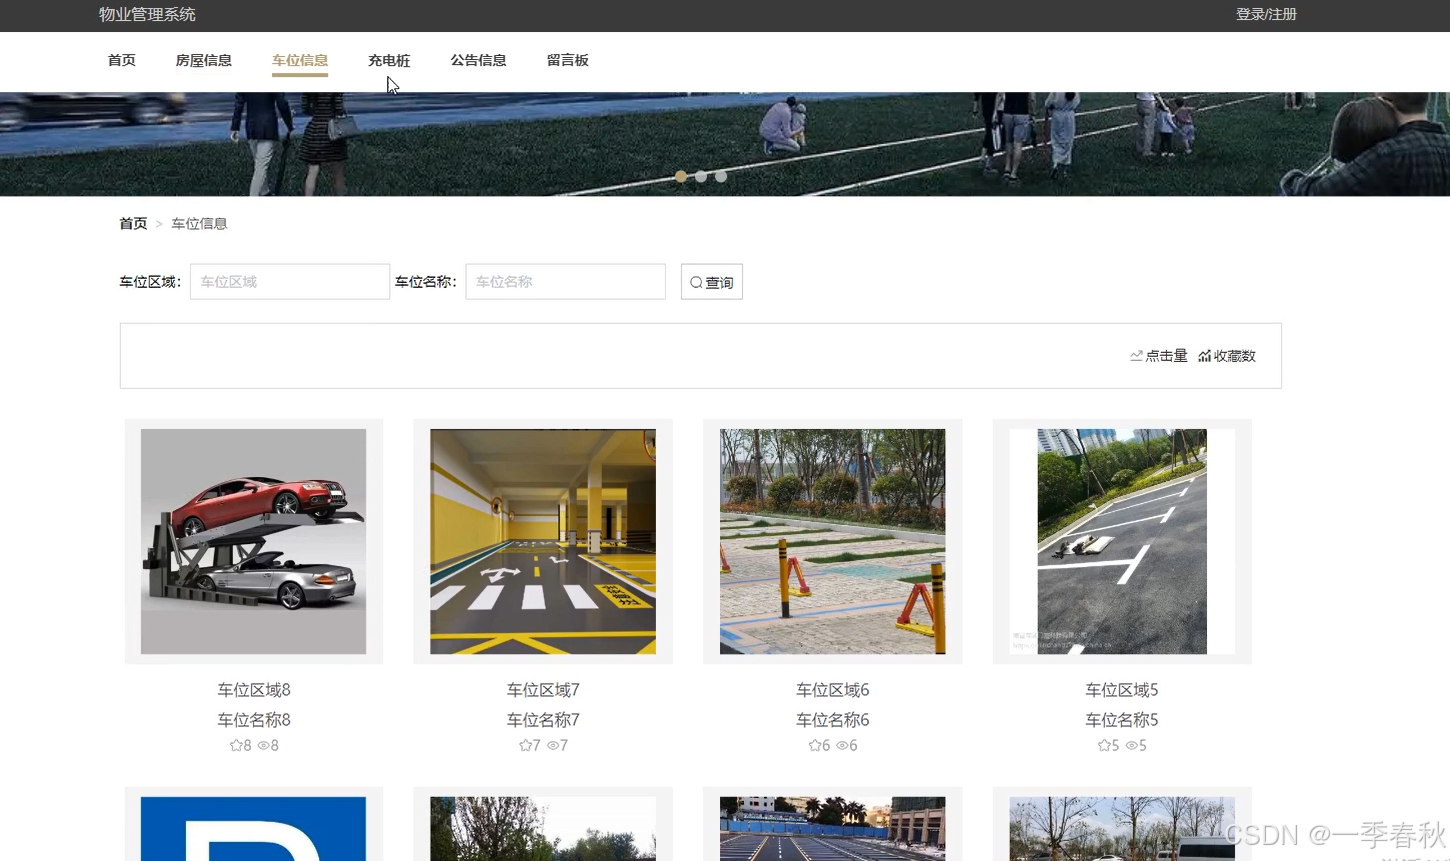Screen dimensions: 1450x861
Task: Open the 车位区域6 parking lock thumbnail
Action: click(833, 541)
